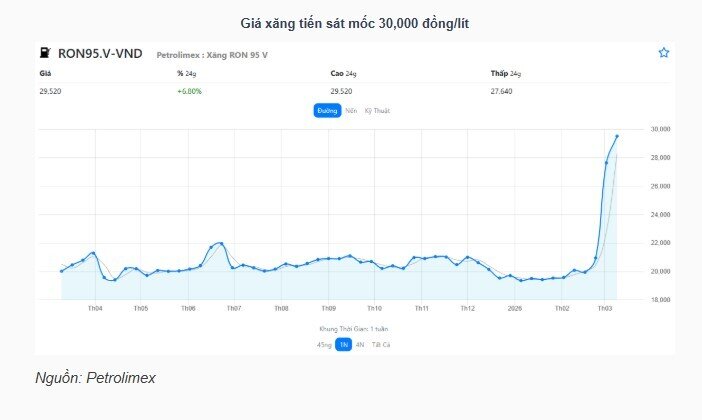Click the Th07 x-axis label
The image size is (702, 420).
pyautogui.click(x=234, y=308)
